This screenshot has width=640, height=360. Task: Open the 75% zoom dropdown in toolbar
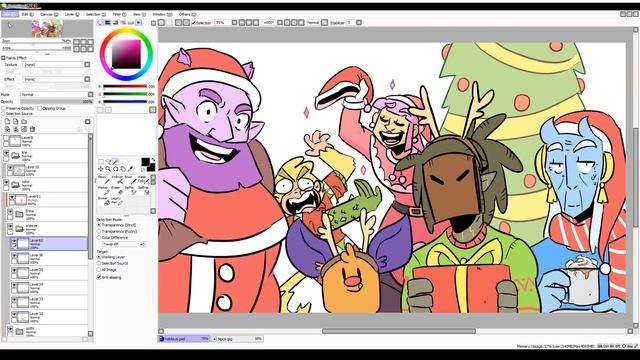click(234, 23)
